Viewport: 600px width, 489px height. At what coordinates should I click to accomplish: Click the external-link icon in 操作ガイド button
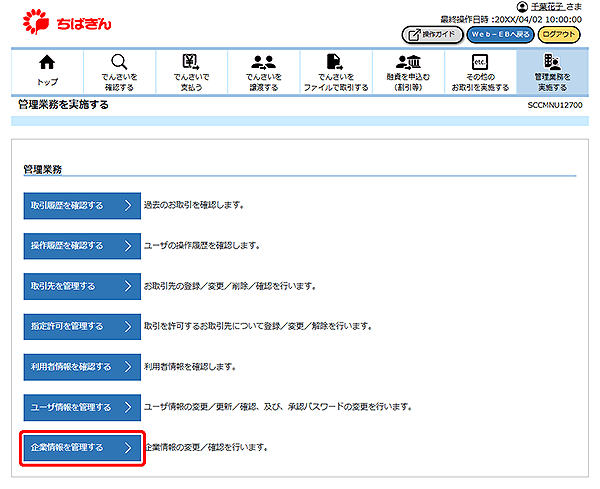tap(414, 35)
